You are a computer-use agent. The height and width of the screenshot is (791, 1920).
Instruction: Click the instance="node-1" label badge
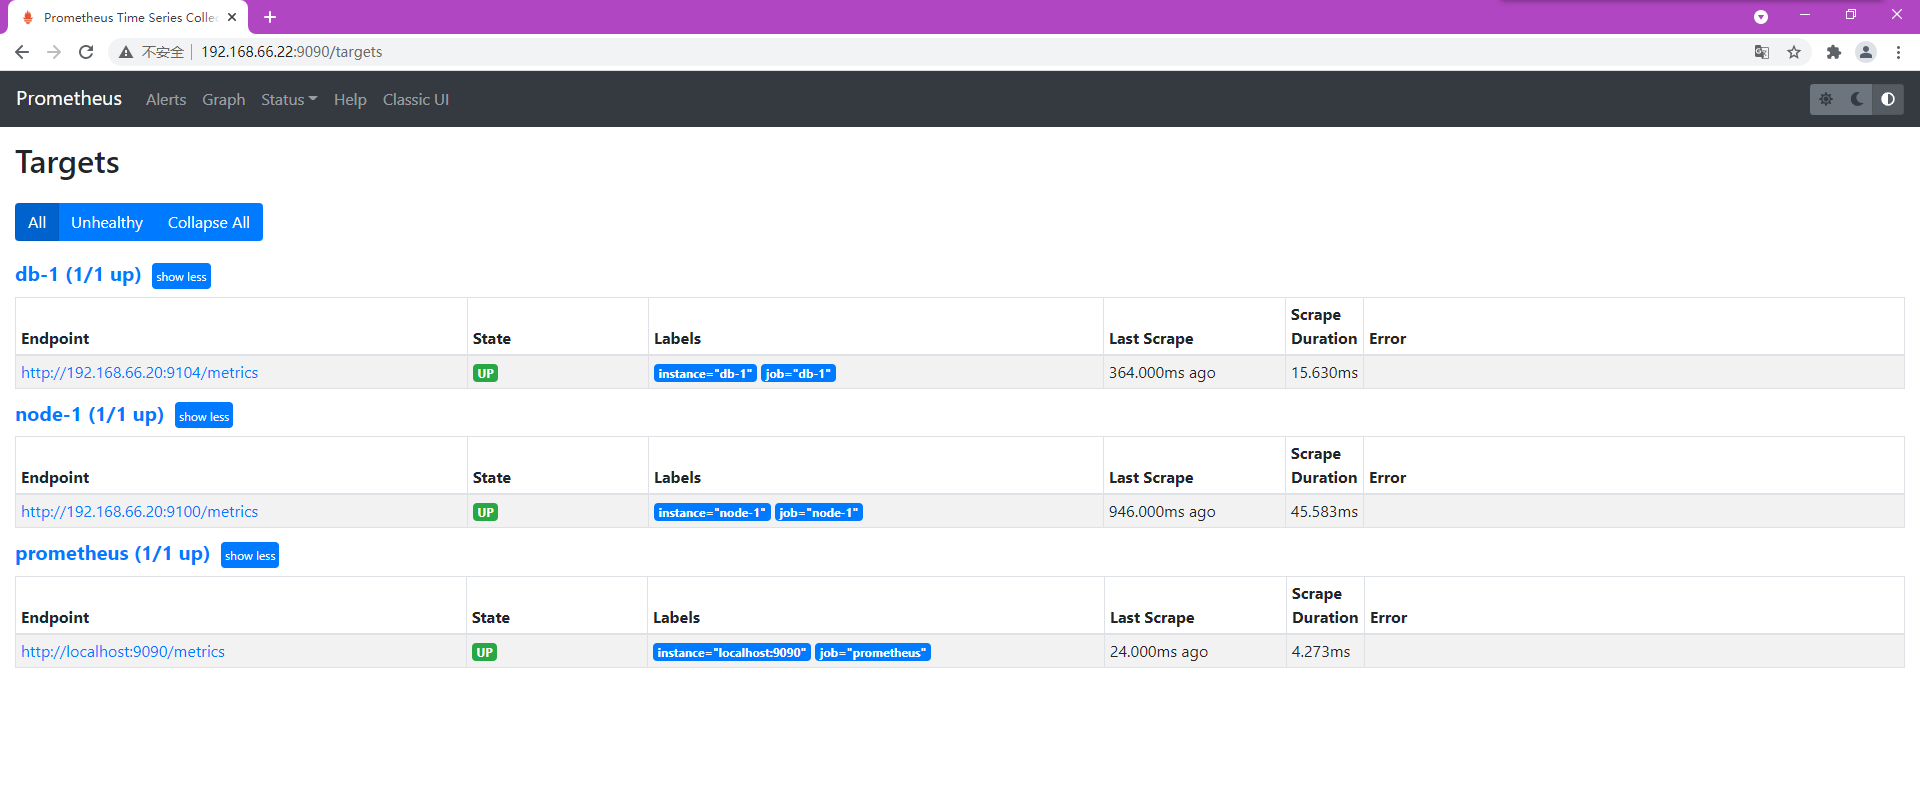(712, 512)
